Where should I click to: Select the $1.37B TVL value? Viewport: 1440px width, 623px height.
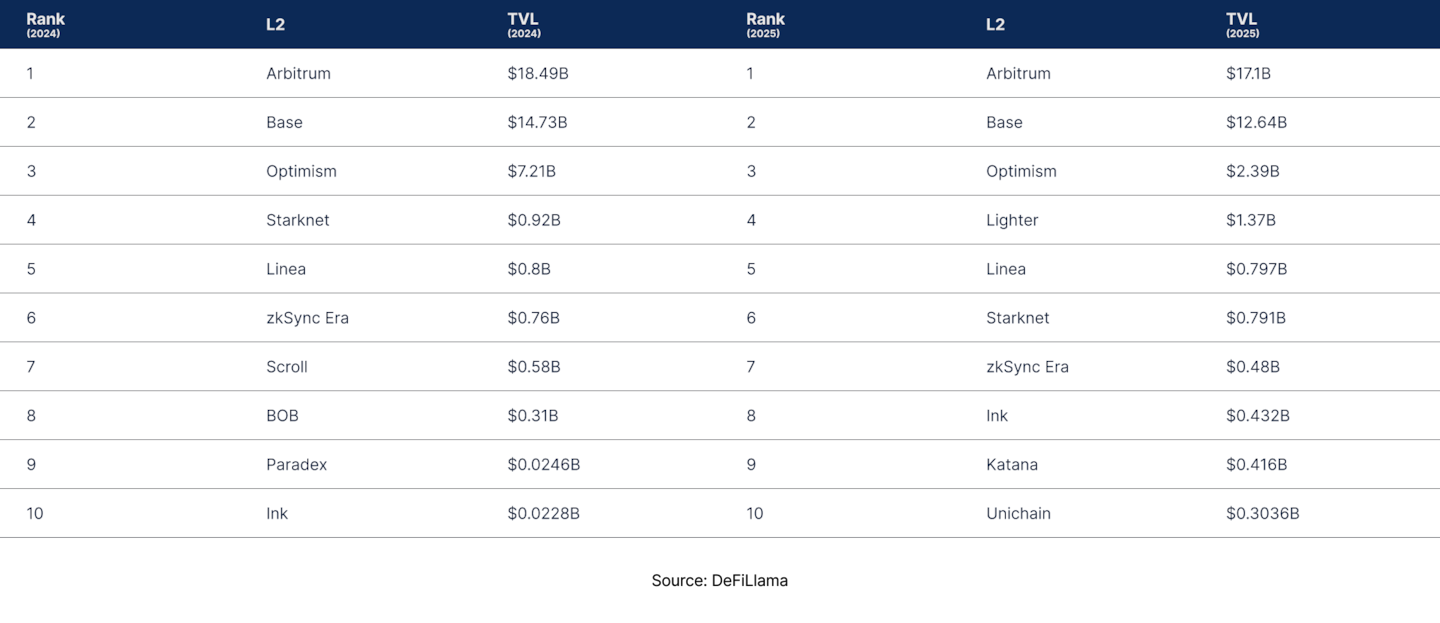coord(1251,220)
